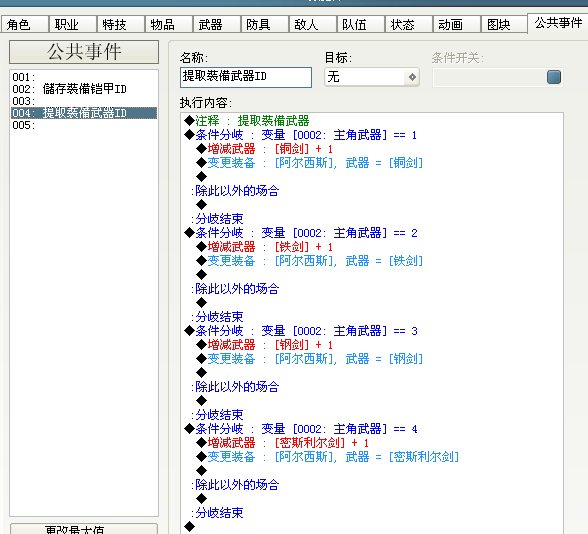
Task: Click the 名称 input field
Action: point(246,77)
